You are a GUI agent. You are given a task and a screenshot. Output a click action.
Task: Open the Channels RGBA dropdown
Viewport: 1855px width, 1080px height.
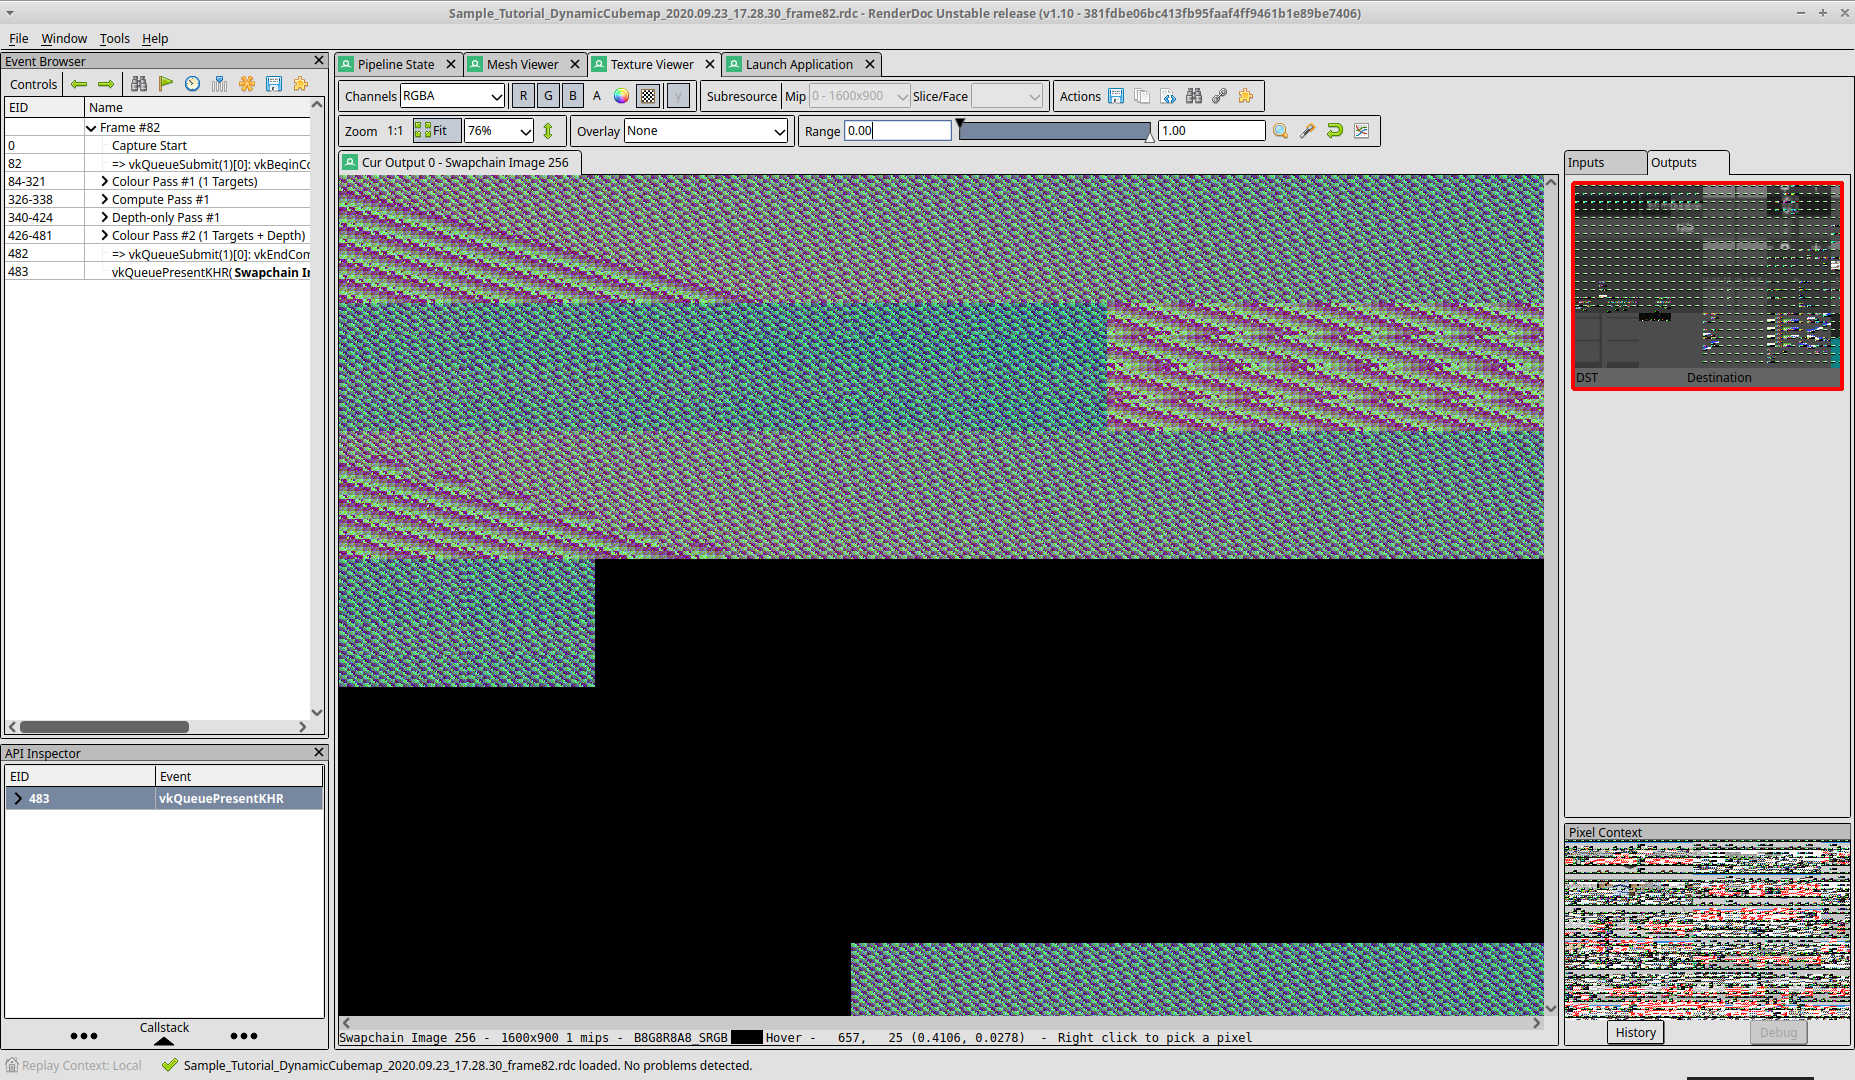click(x=452, y=96)
